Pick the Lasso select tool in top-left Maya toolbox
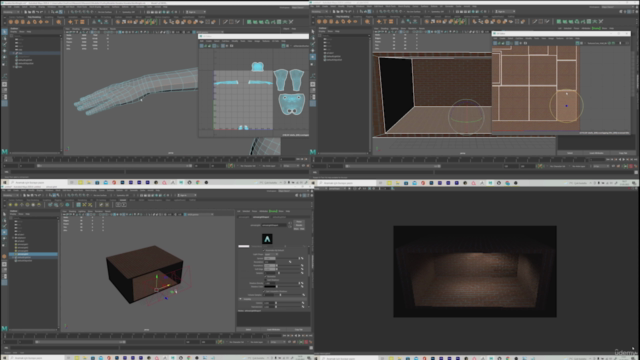The height and width of the screenshot is (360, 640). tap(4, 38)
